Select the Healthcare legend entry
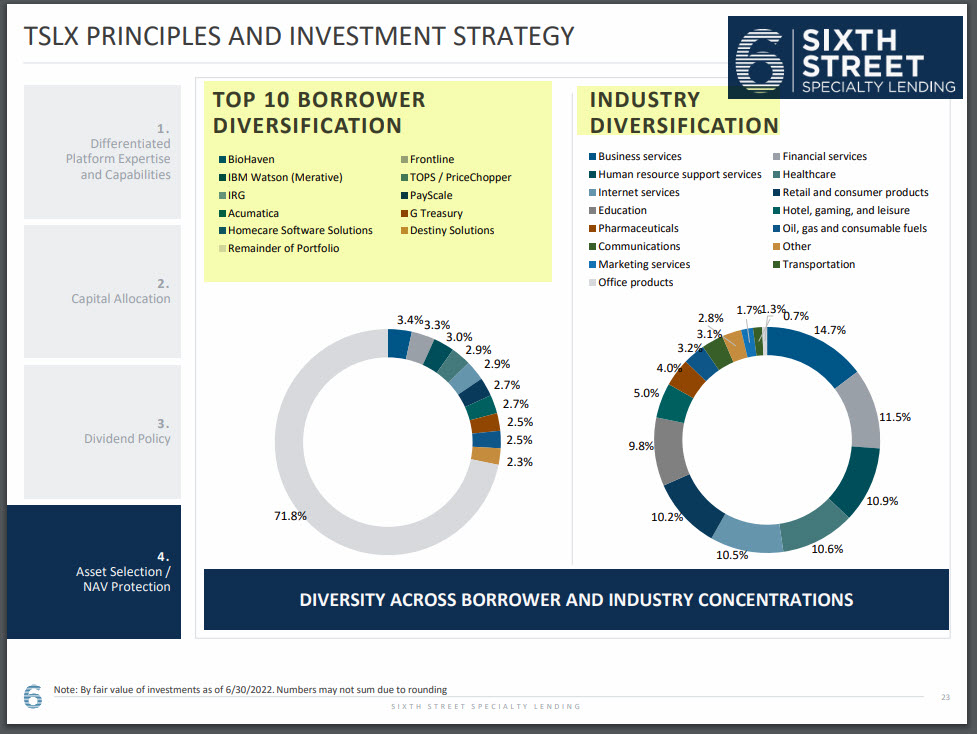Viewport: 977px width, 734px height. pyautogui.click(x=808, y=175)
